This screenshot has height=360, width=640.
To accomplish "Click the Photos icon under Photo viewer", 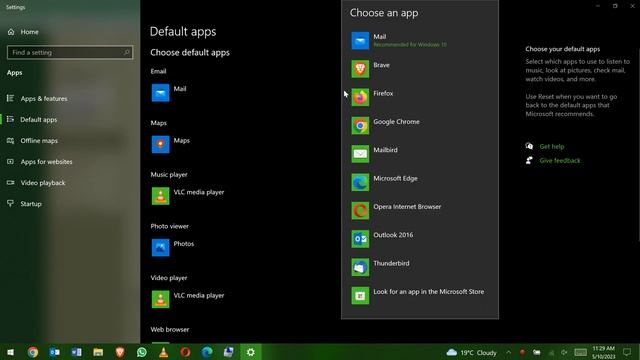I will pos(160,248).
